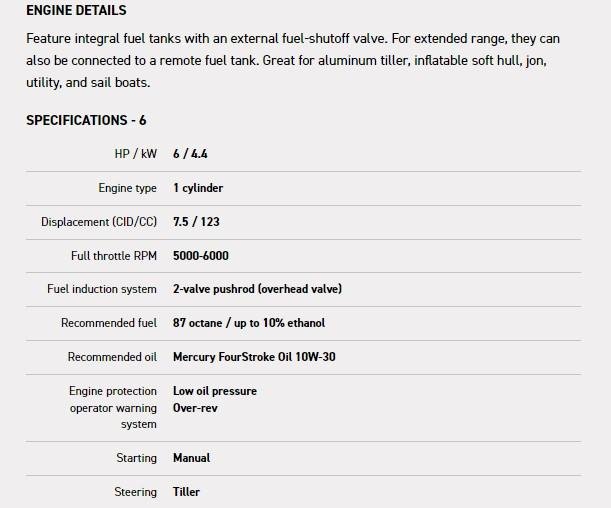The image size is (611, 508).
Task: Click the 2-valve pushrod (overhead valve) text
Action: click(x=257, y=289)
